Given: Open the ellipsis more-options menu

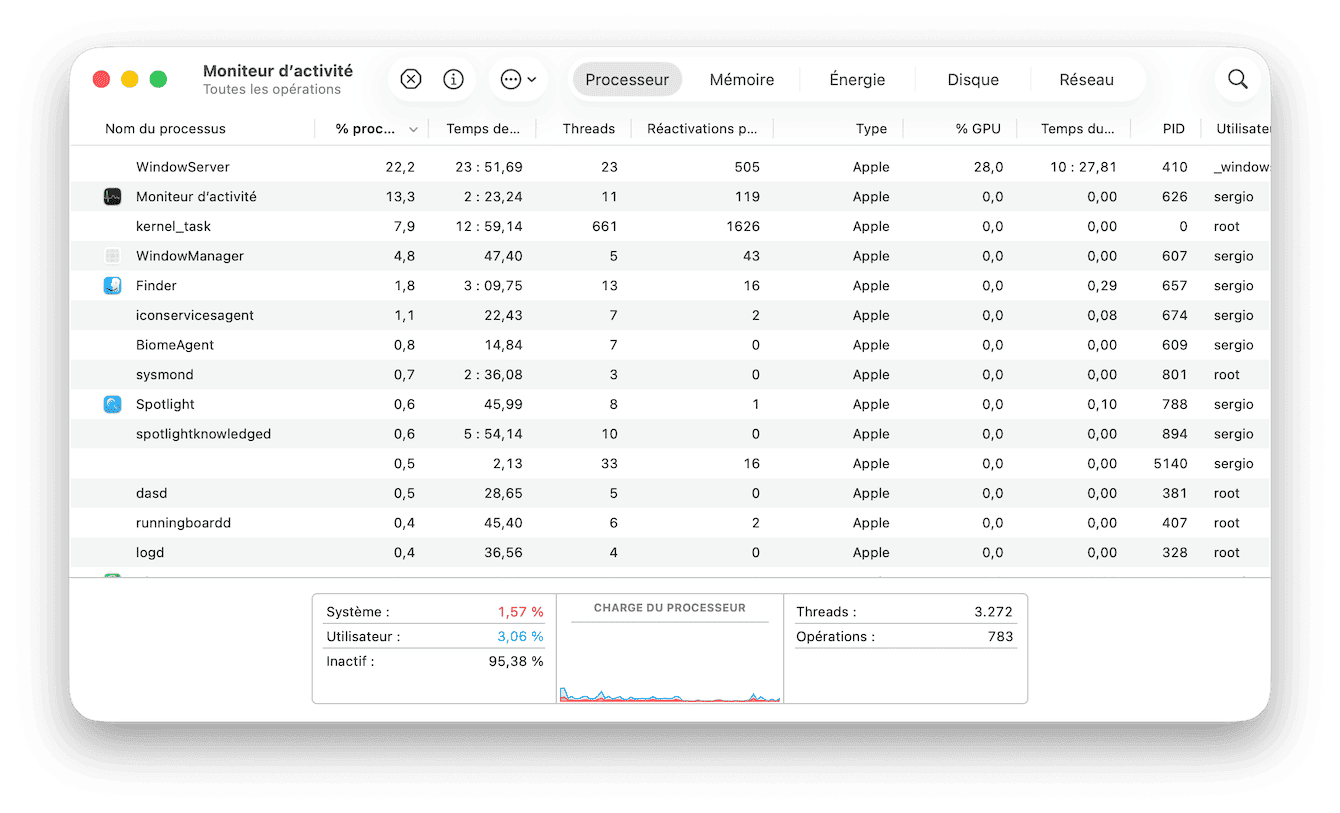Looking at the screenshot, I should click(x=517, y=80).
